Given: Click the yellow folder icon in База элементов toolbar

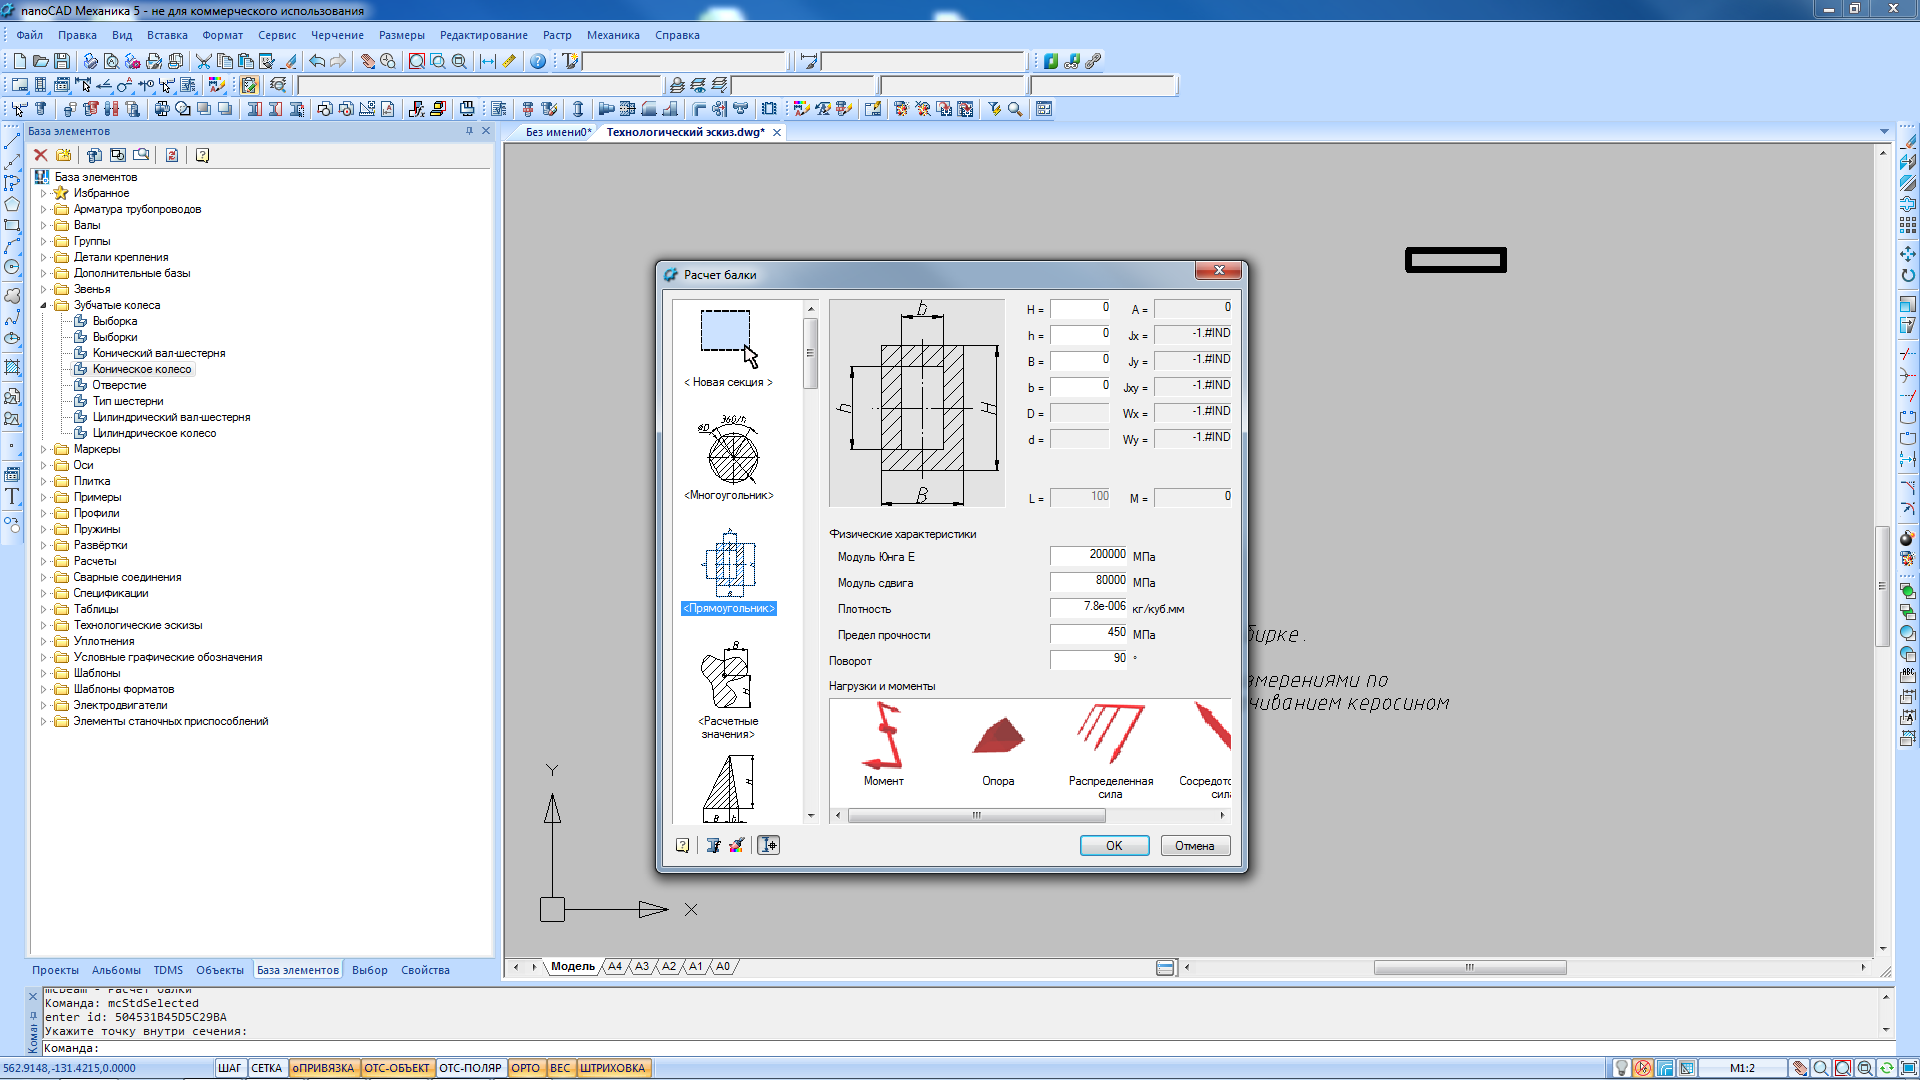Looking at the screenshot, I should coord(64,155).
